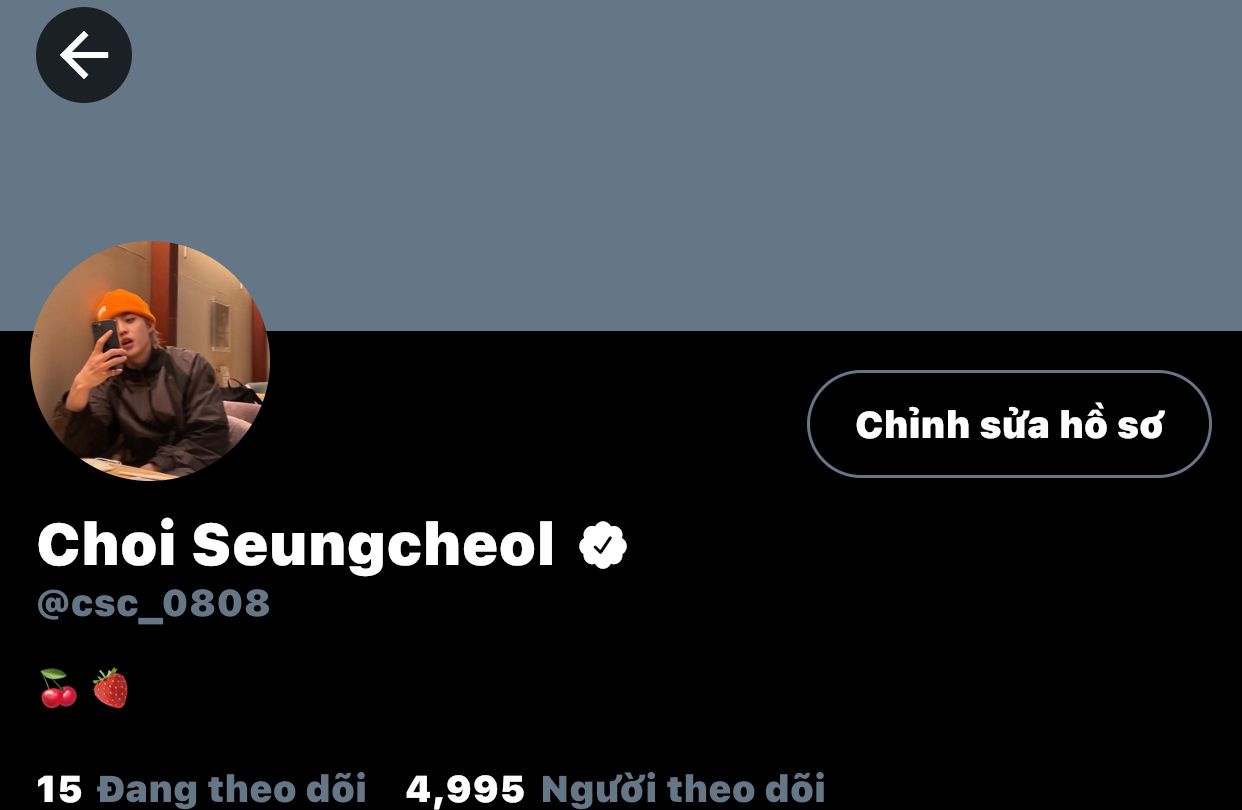Image resolution: width=1242 pixels, height=810 pixels.
Task: Open the circular profile picture
Action: (150, 361)
